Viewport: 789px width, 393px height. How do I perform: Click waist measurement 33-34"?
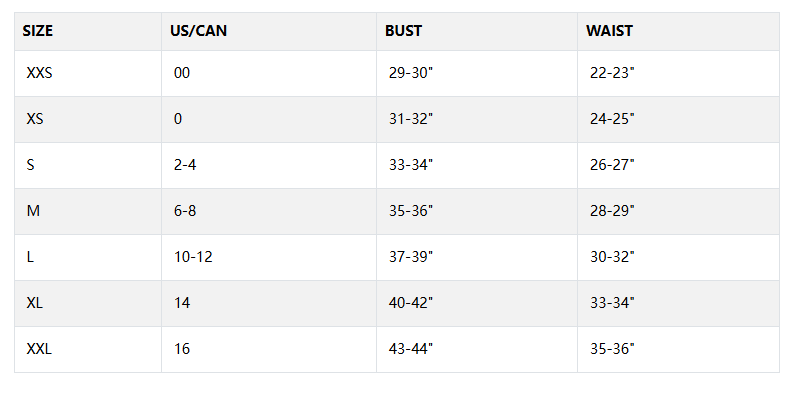[x=612, y=303]
